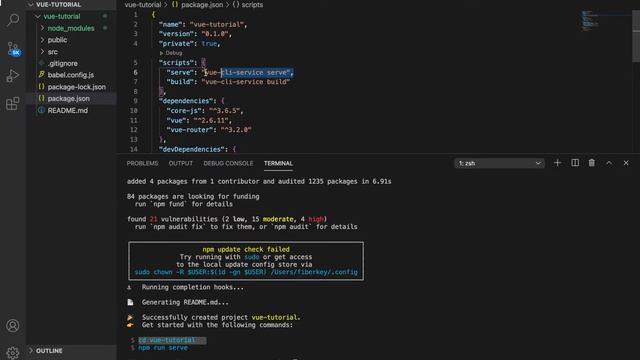Open the Manage gear icon
Viewport: 640px width, 360px height.
(x=13, y=352)
